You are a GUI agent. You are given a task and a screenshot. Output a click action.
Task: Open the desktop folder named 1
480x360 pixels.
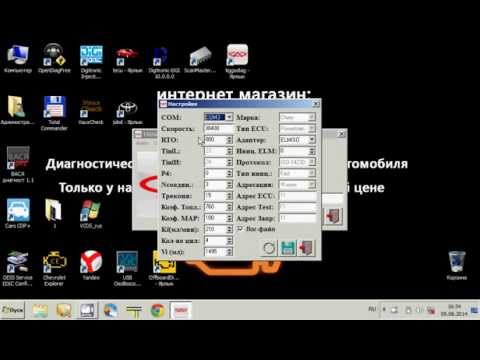coord(54,213)
